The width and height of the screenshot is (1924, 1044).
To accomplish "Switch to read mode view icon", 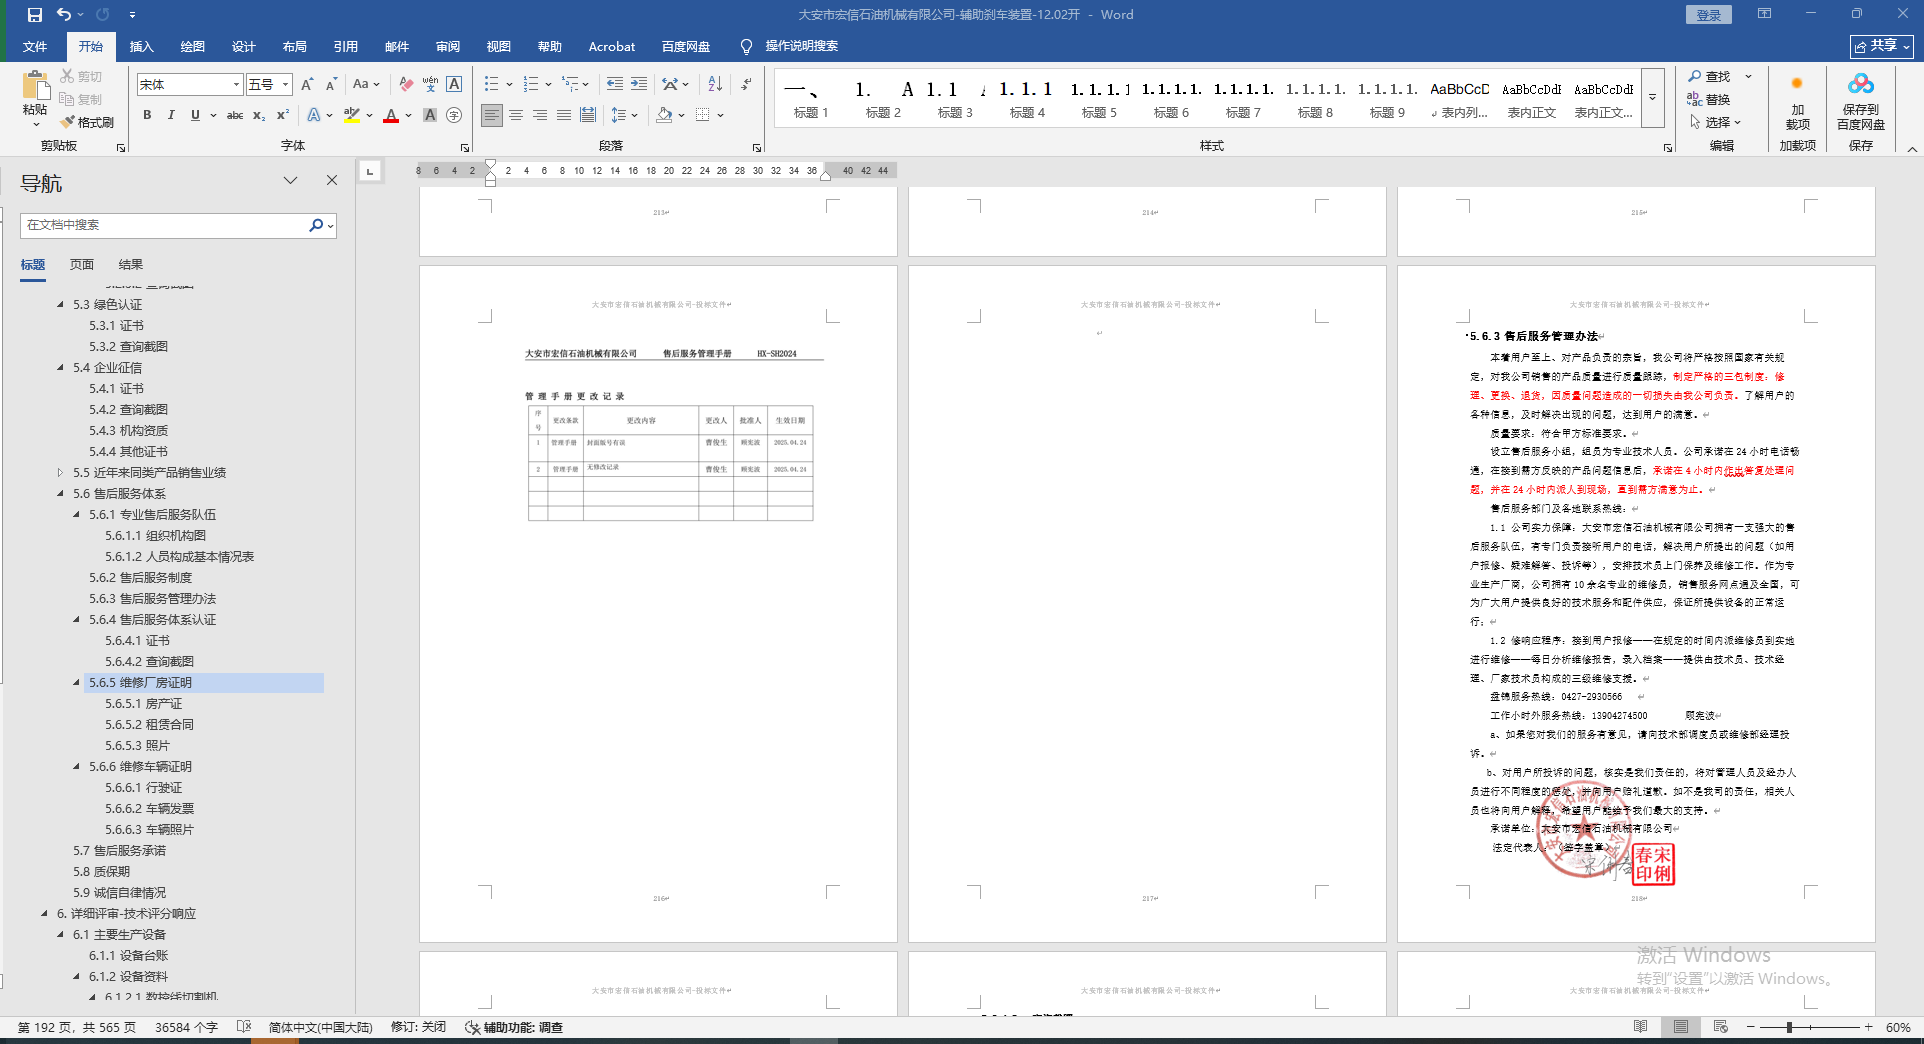I will click(1640, 1027).
